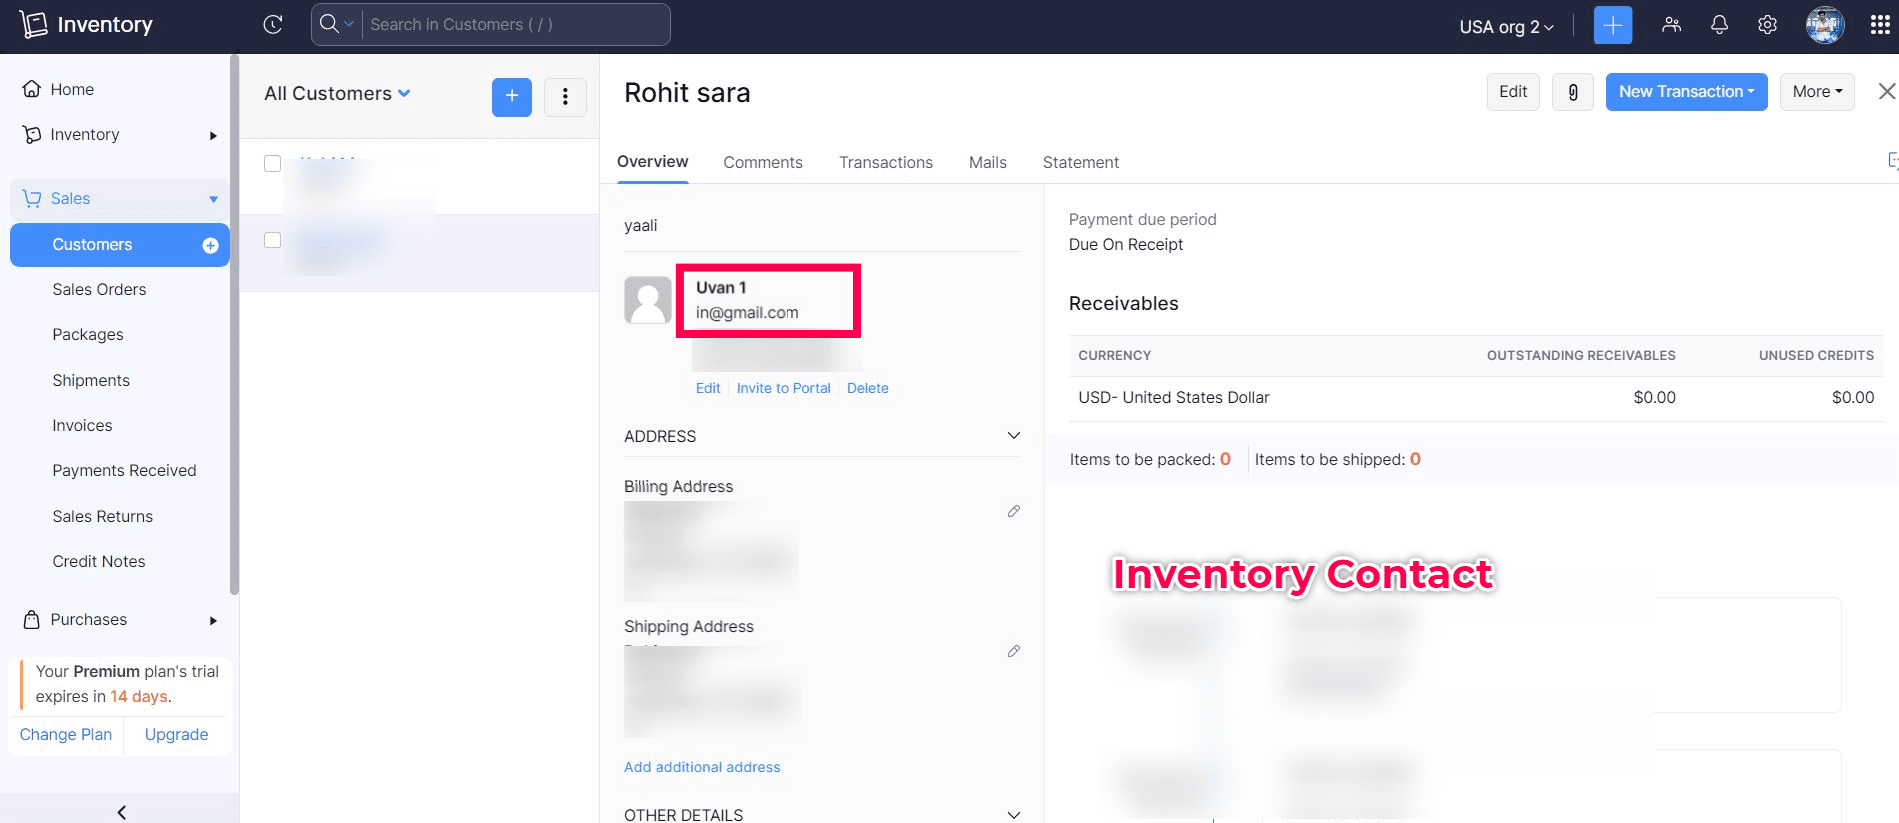Edit billing address pencil icon
Screen dimensions: 1899x823
[1013, 511]
